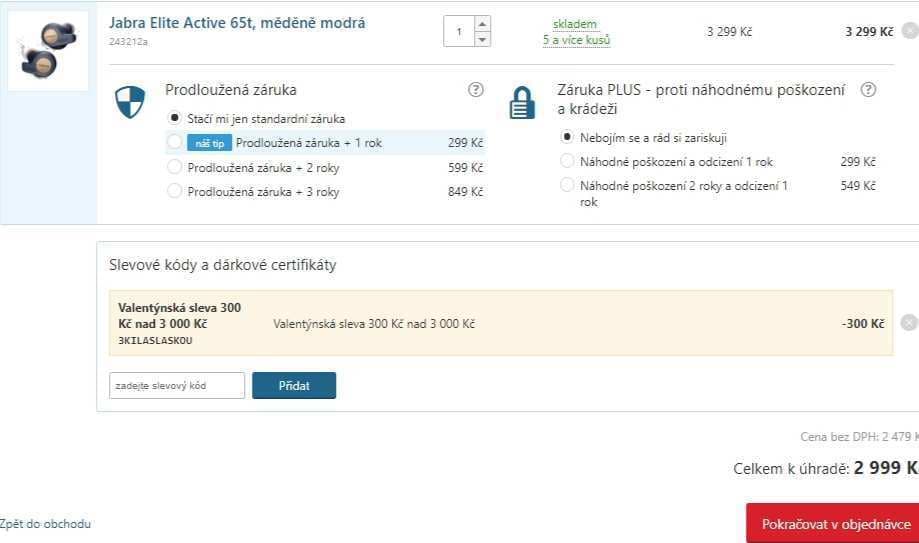Click the 'skladem 5 a více kusů' availability link

(576, 32)
